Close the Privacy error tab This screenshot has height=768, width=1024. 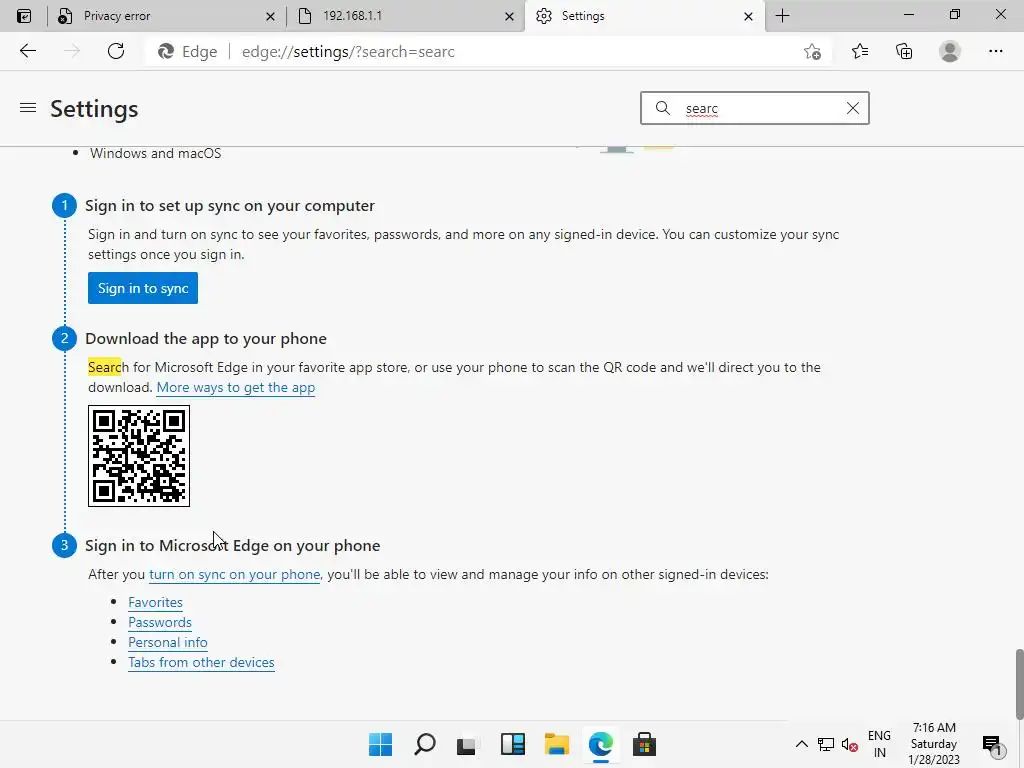click(270, 16)
